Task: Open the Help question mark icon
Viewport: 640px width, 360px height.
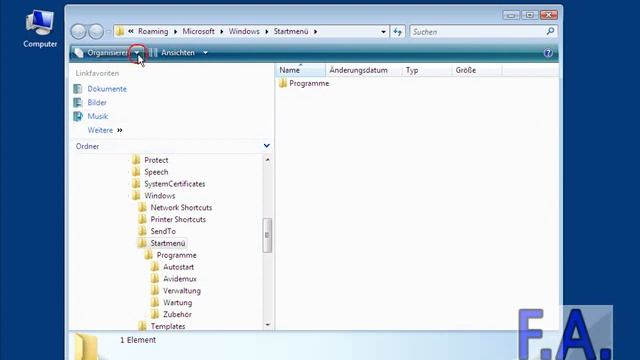Action: coord(548,53)
